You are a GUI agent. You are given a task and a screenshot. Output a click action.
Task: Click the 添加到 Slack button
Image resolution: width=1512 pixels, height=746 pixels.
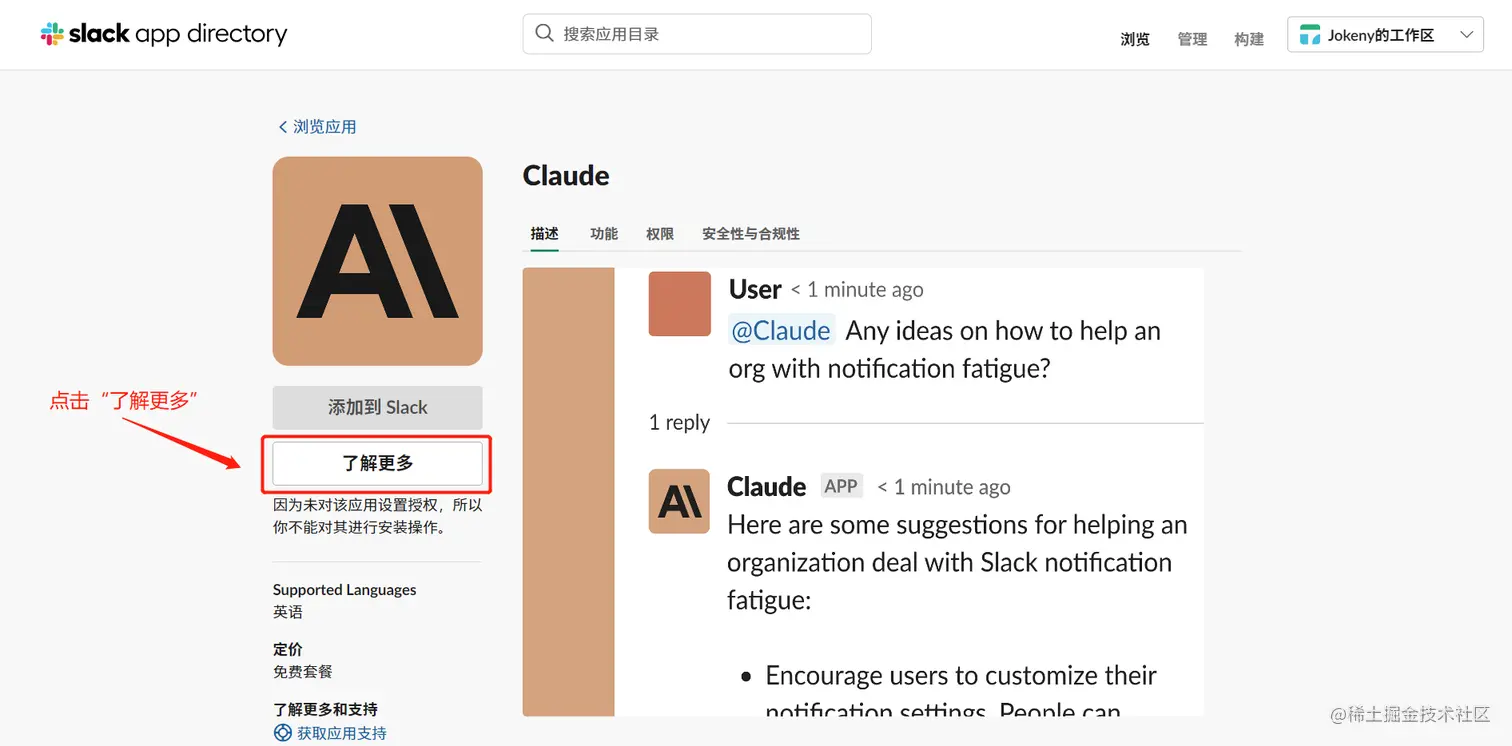(x=378, y=407)
